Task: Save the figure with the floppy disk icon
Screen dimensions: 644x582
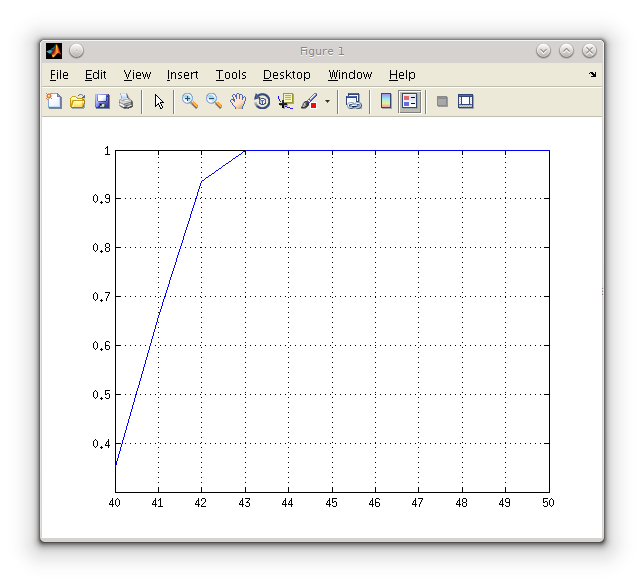Action: [x=102, y=101]
